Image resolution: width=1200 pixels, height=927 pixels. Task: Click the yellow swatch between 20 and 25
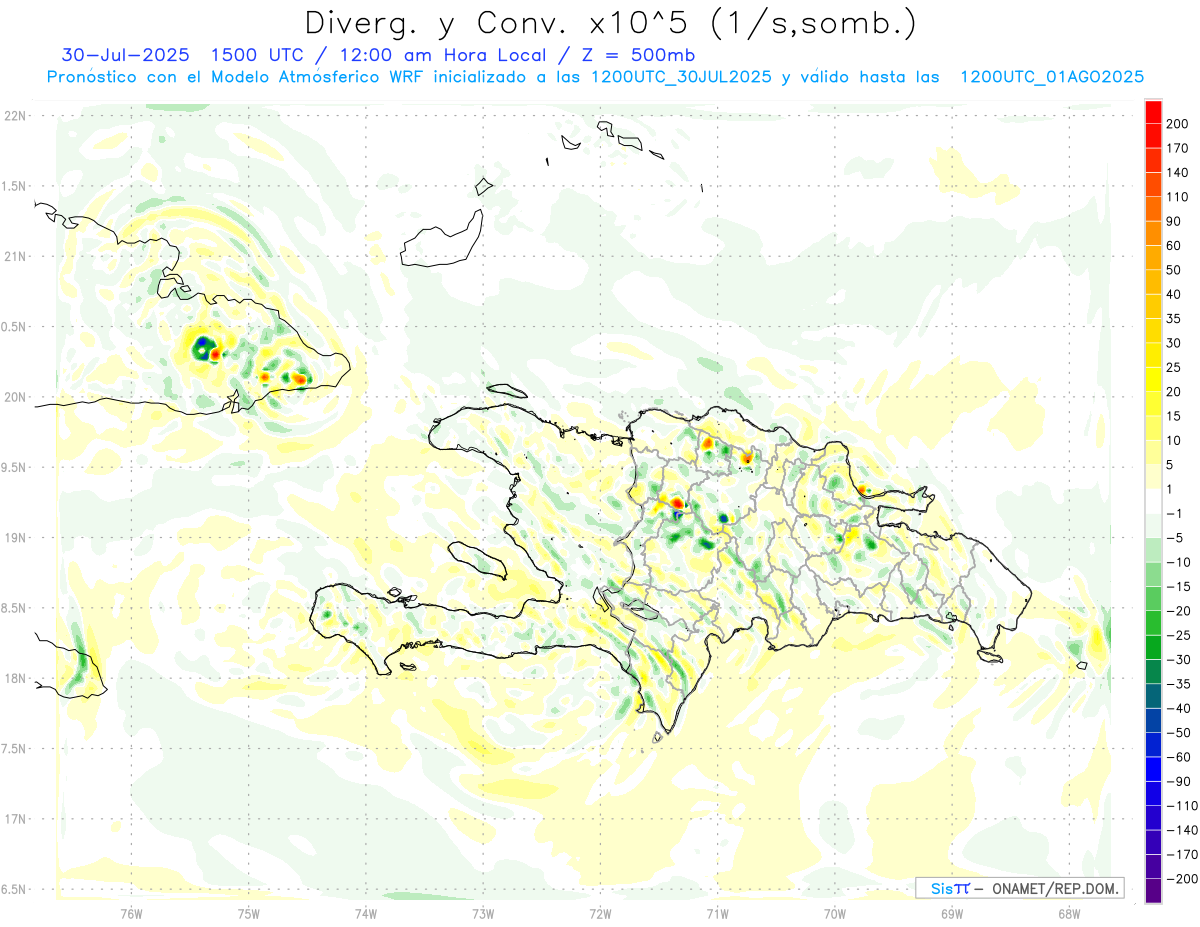pyautogui.click(x=1153, y=379)
